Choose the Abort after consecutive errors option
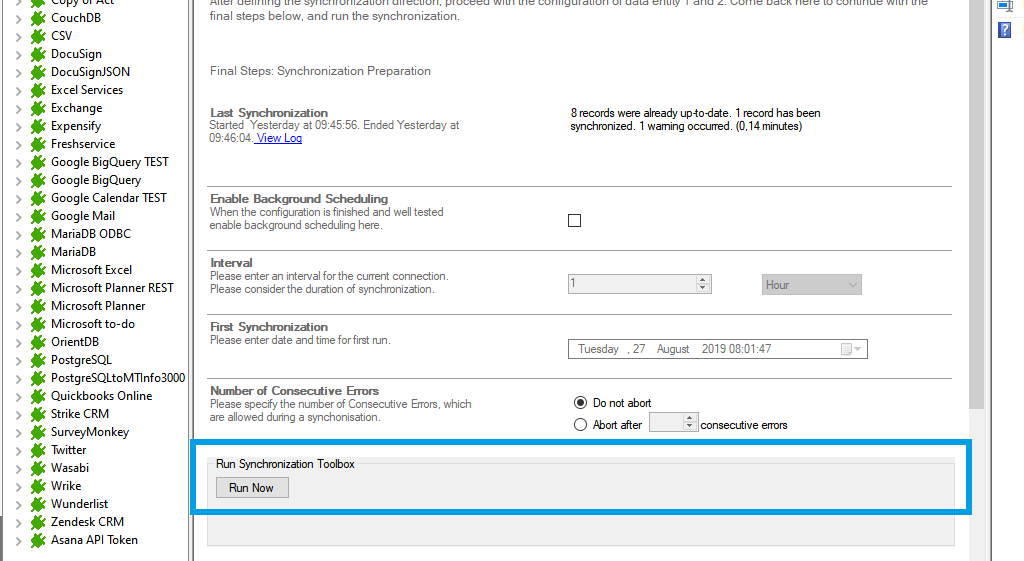The height and width of the screenshot is (561, 1024). pos(580,425)
